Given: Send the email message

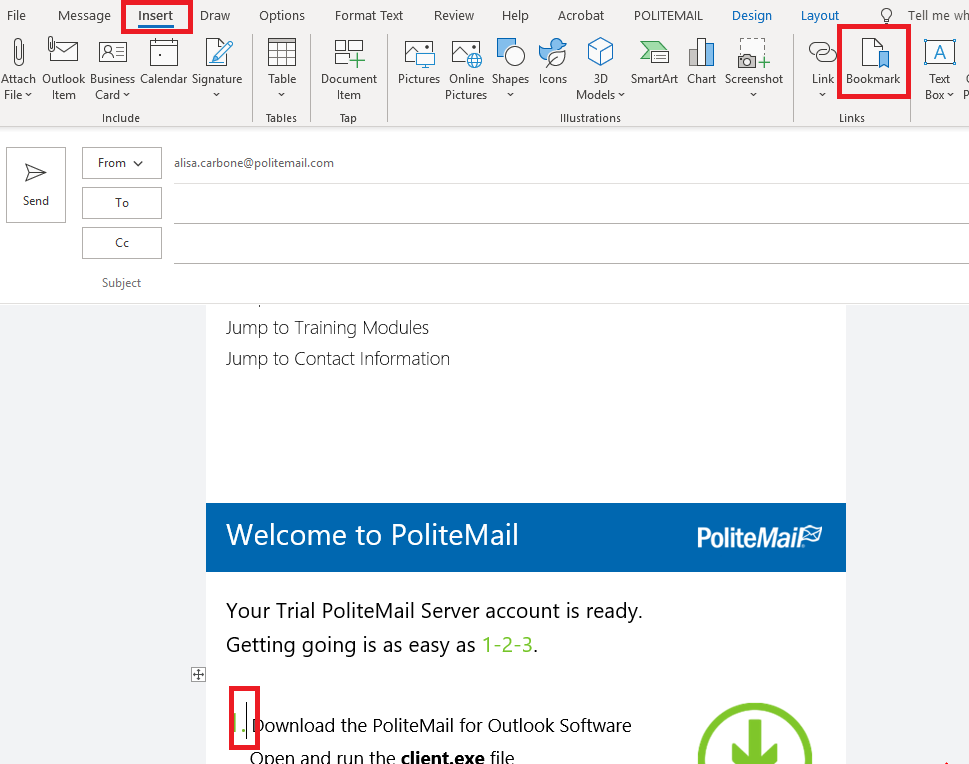Looking at the screenshot, I should pos(36,184).
